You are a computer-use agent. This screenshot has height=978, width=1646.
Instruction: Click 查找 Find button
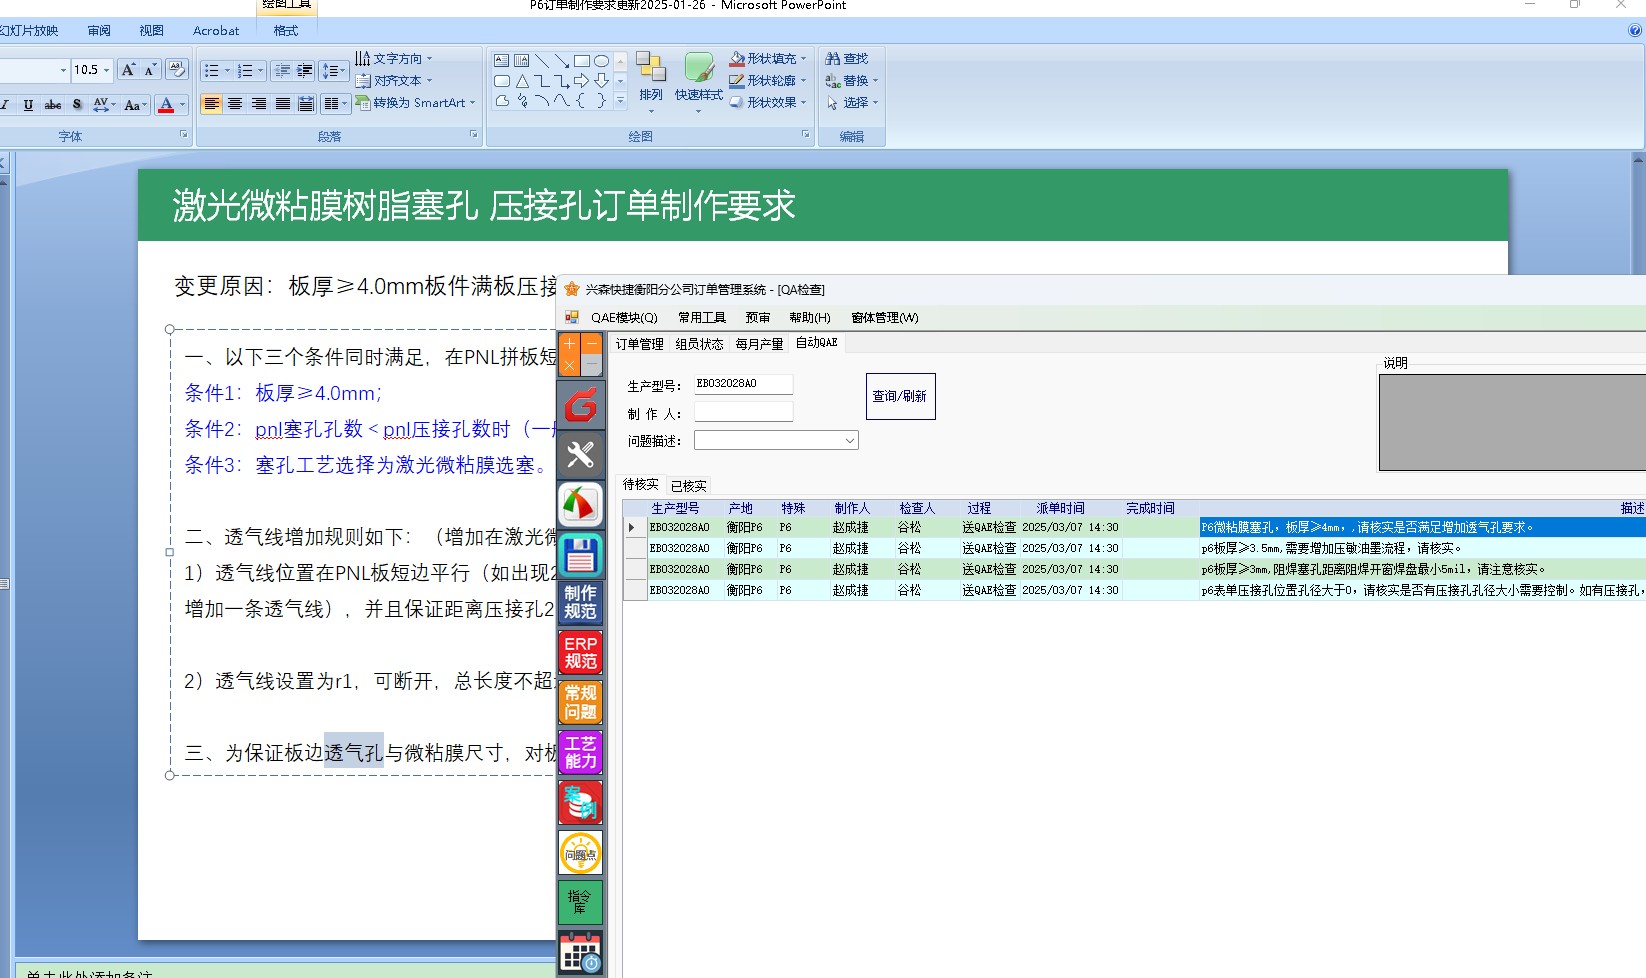point(847,59)
